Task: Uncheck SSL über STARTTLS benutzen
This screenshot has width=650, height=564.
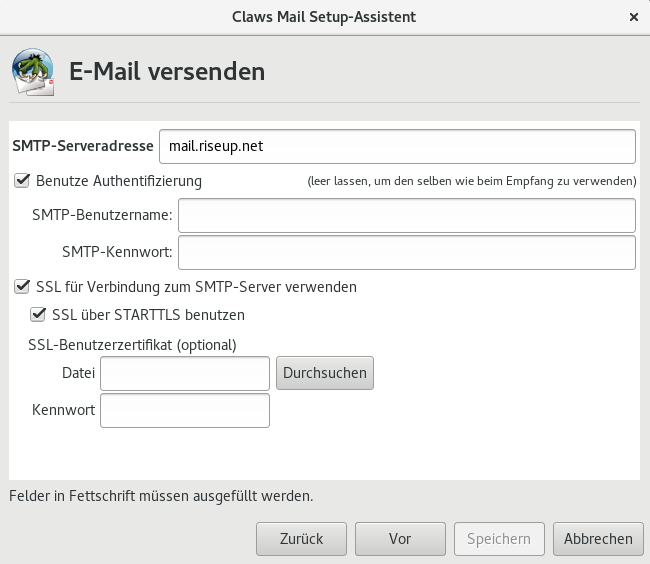Action: click(38, 314)
